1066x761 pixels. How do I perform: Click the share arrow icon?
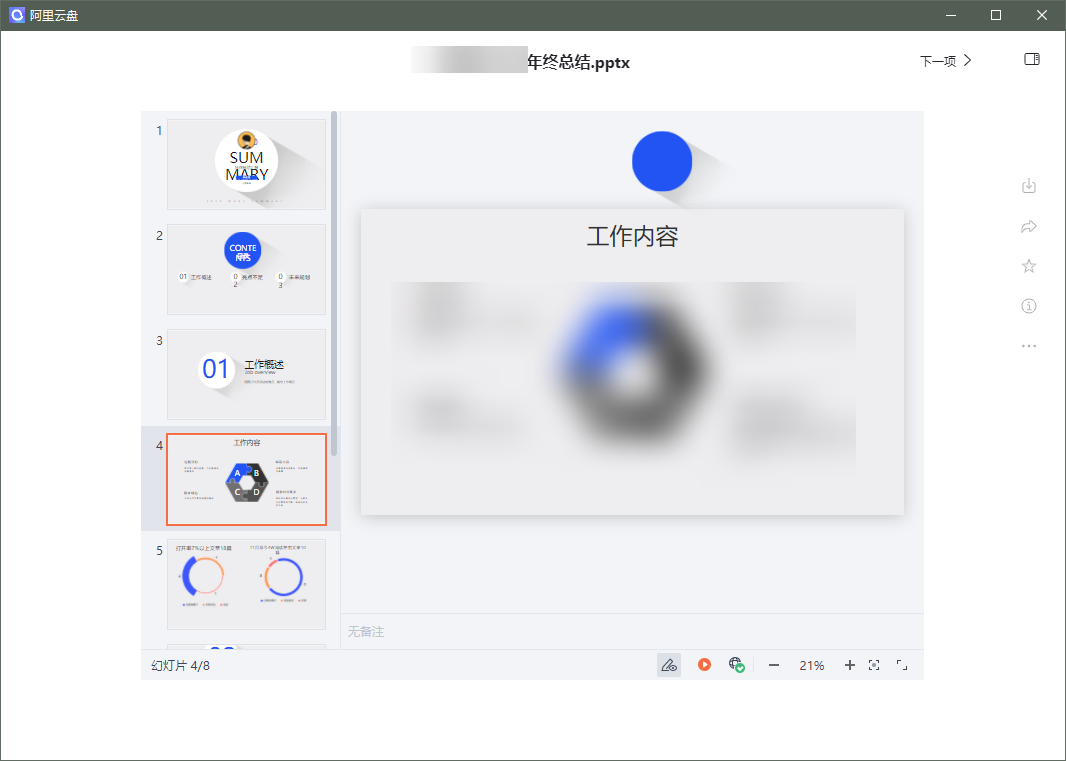click(1029, 226)
